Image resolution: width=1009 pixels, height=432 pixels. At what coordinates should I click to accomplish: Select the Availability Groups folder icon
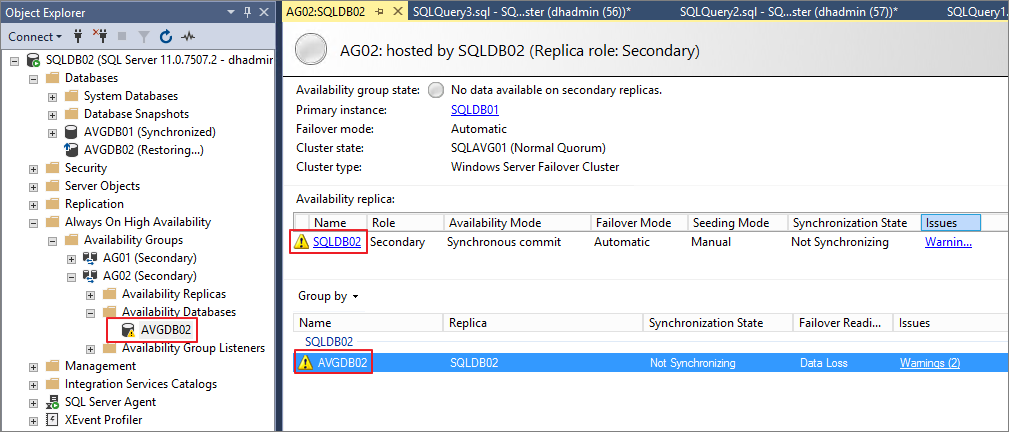point(71,240)
